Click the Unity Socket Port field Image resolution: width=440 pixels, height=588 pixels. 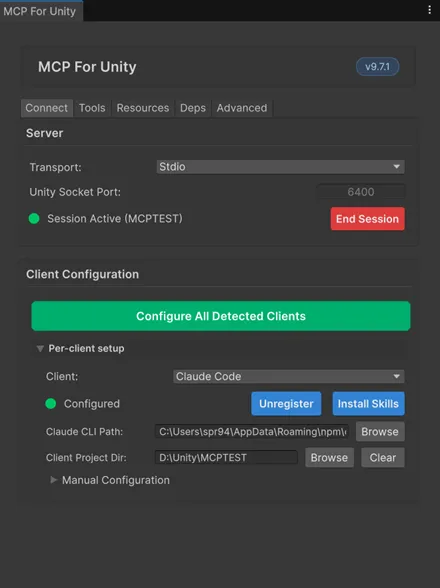361,192
